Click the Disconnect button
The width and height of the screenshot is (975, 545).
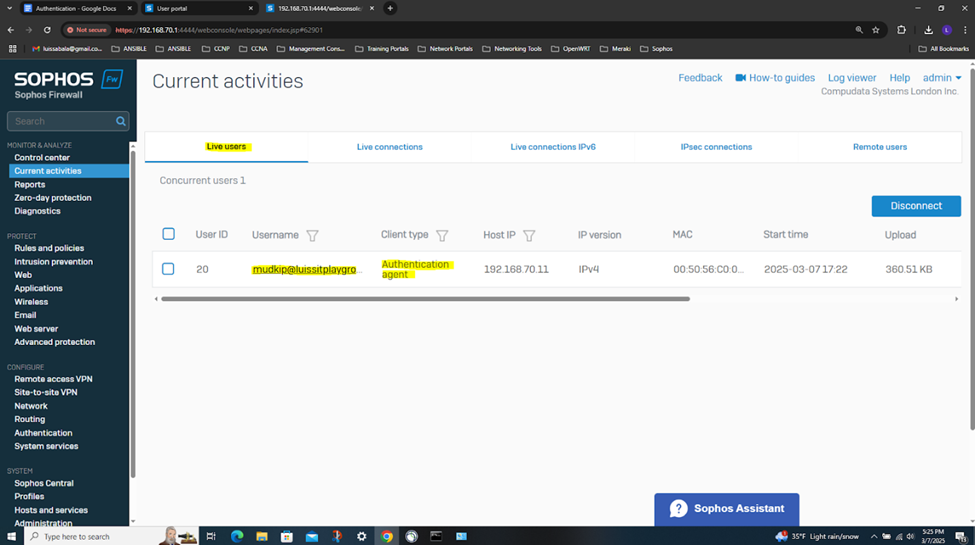pos(916,206)
